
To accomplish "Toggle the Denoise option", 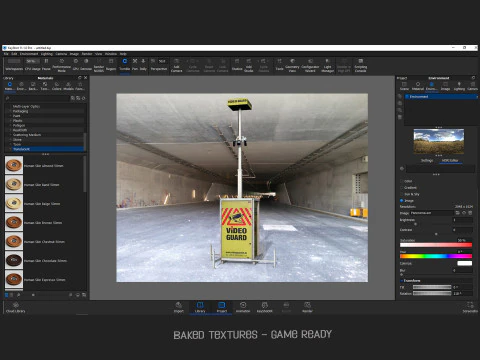I will (x=86, y=64).
